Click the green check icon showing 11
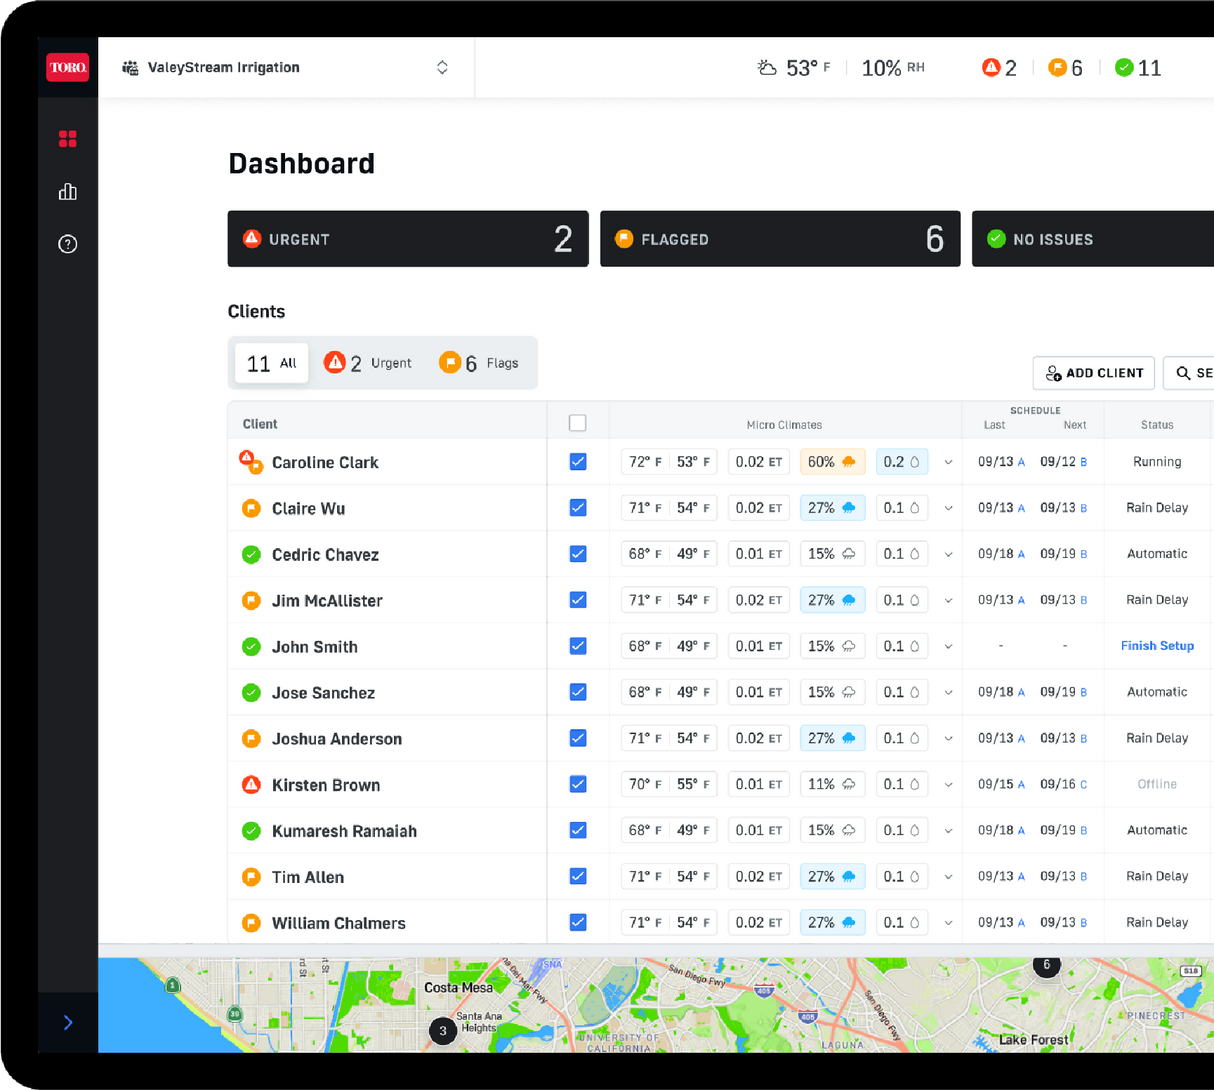The image size is (1214, 1090). click(x=1124, y=67)
